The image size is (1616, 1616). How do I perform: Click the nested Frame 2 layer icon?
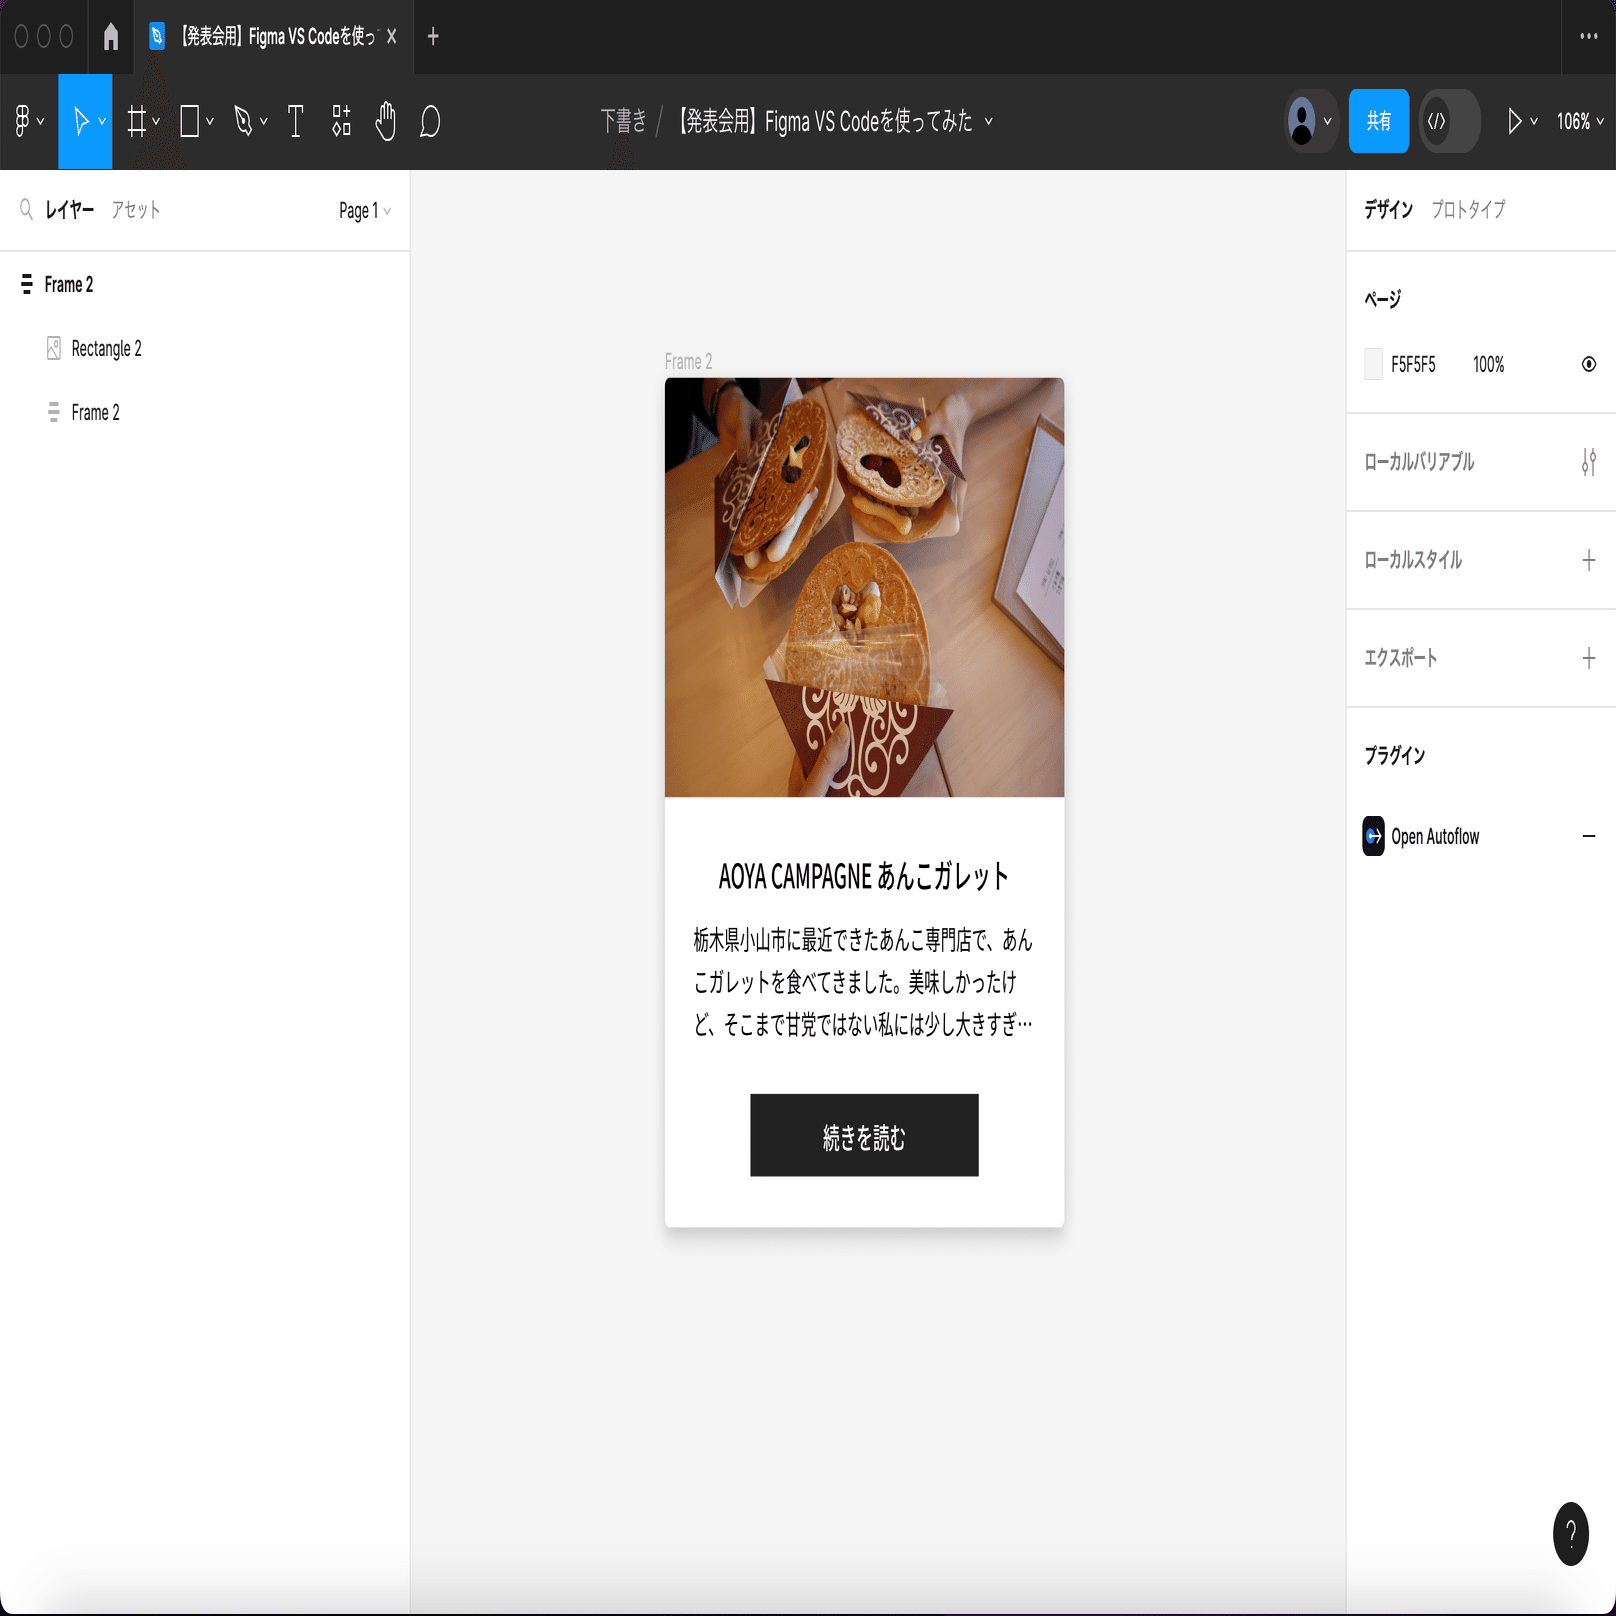[x=54, y=412]
